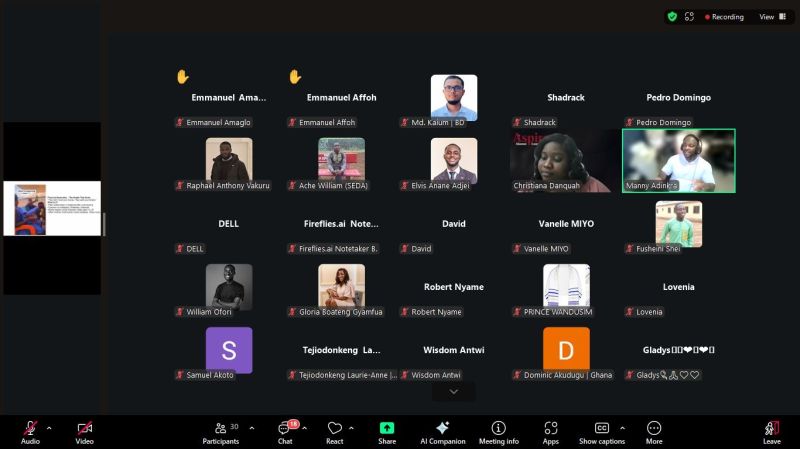Select the Lovenia participant tile
This screenshot has width=800, height=449.
(679, 287)
